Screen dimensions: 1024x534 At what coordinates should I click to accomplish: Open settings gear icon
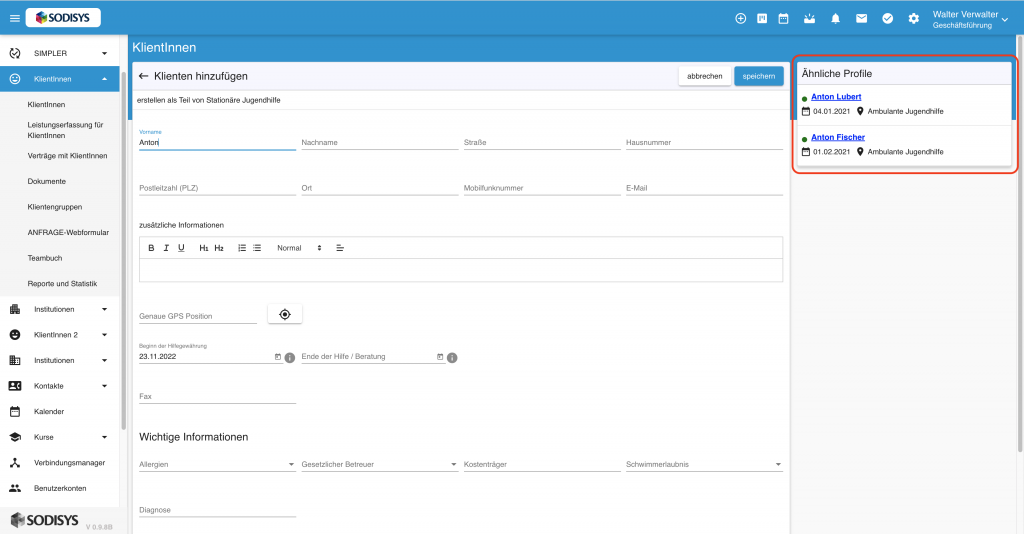point(914,19)
